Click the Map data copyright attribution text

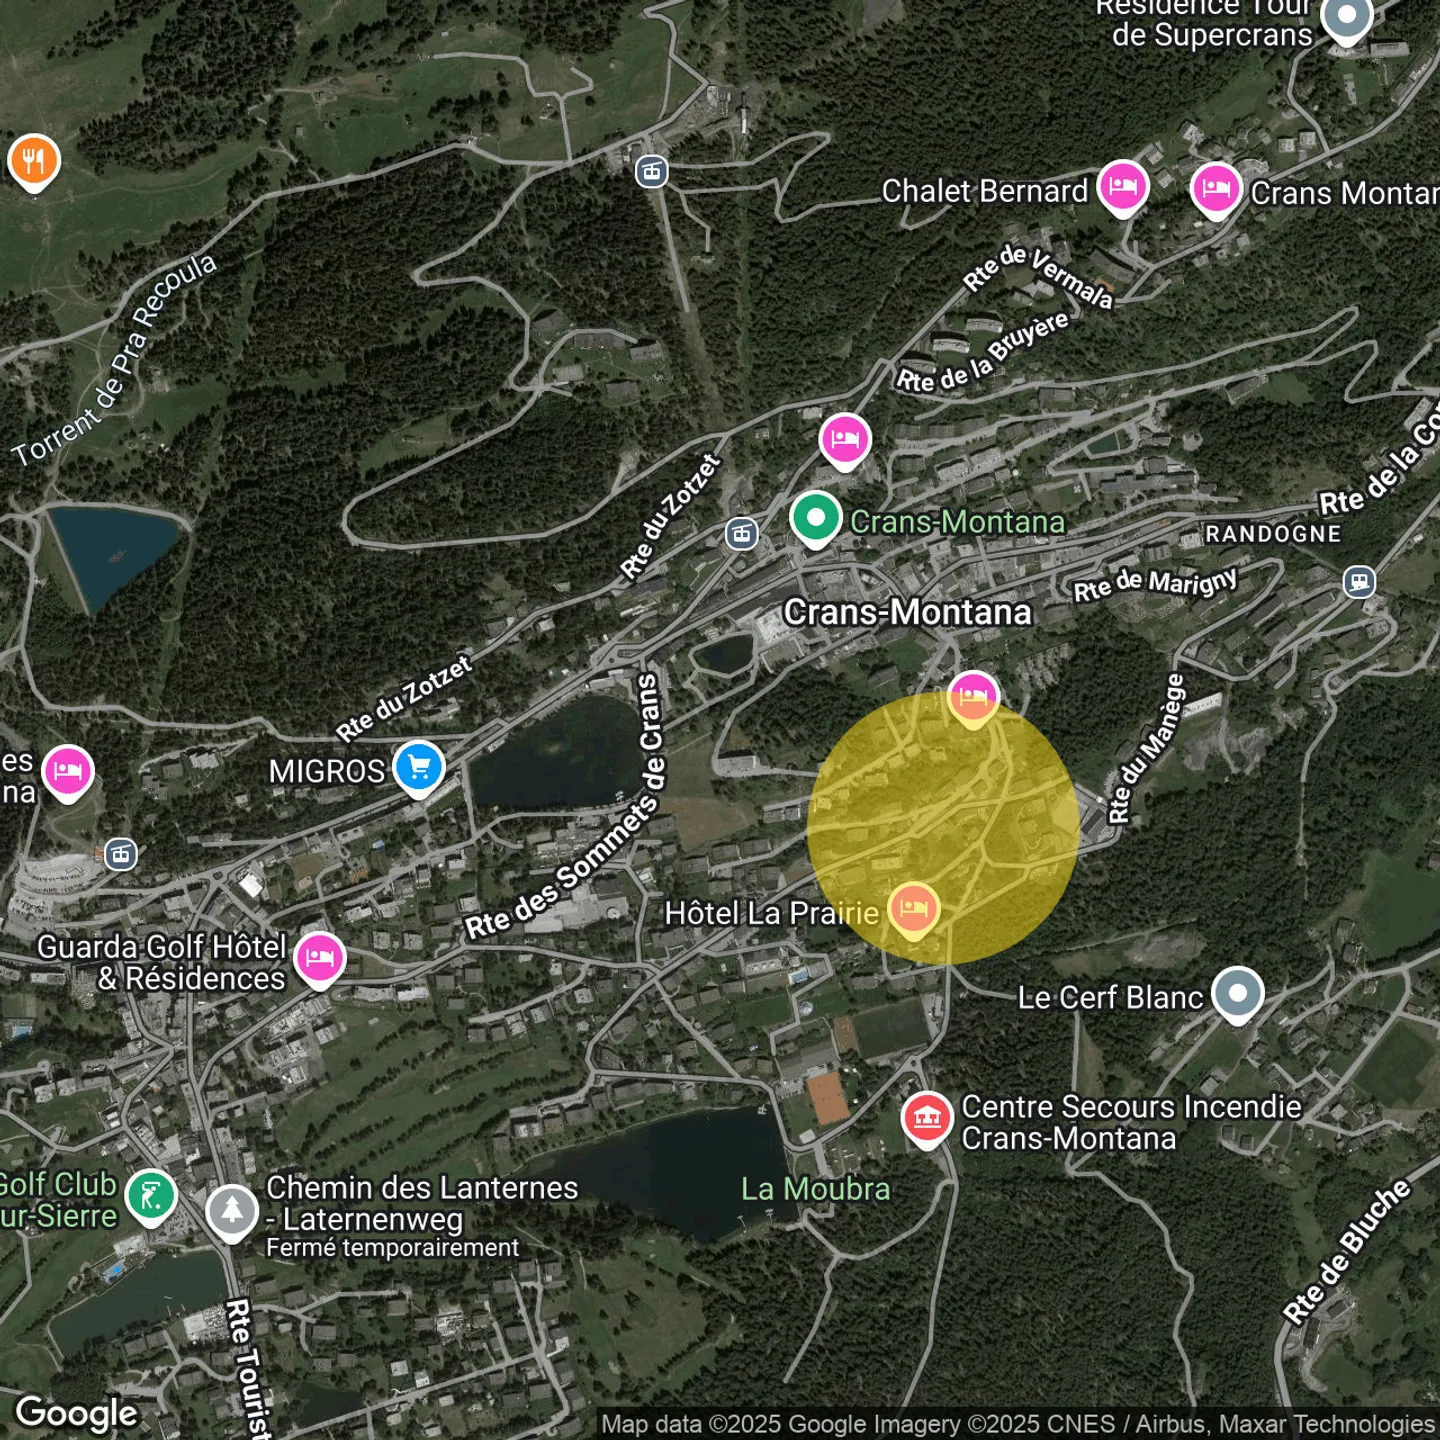click(x=1017, y=1424)
